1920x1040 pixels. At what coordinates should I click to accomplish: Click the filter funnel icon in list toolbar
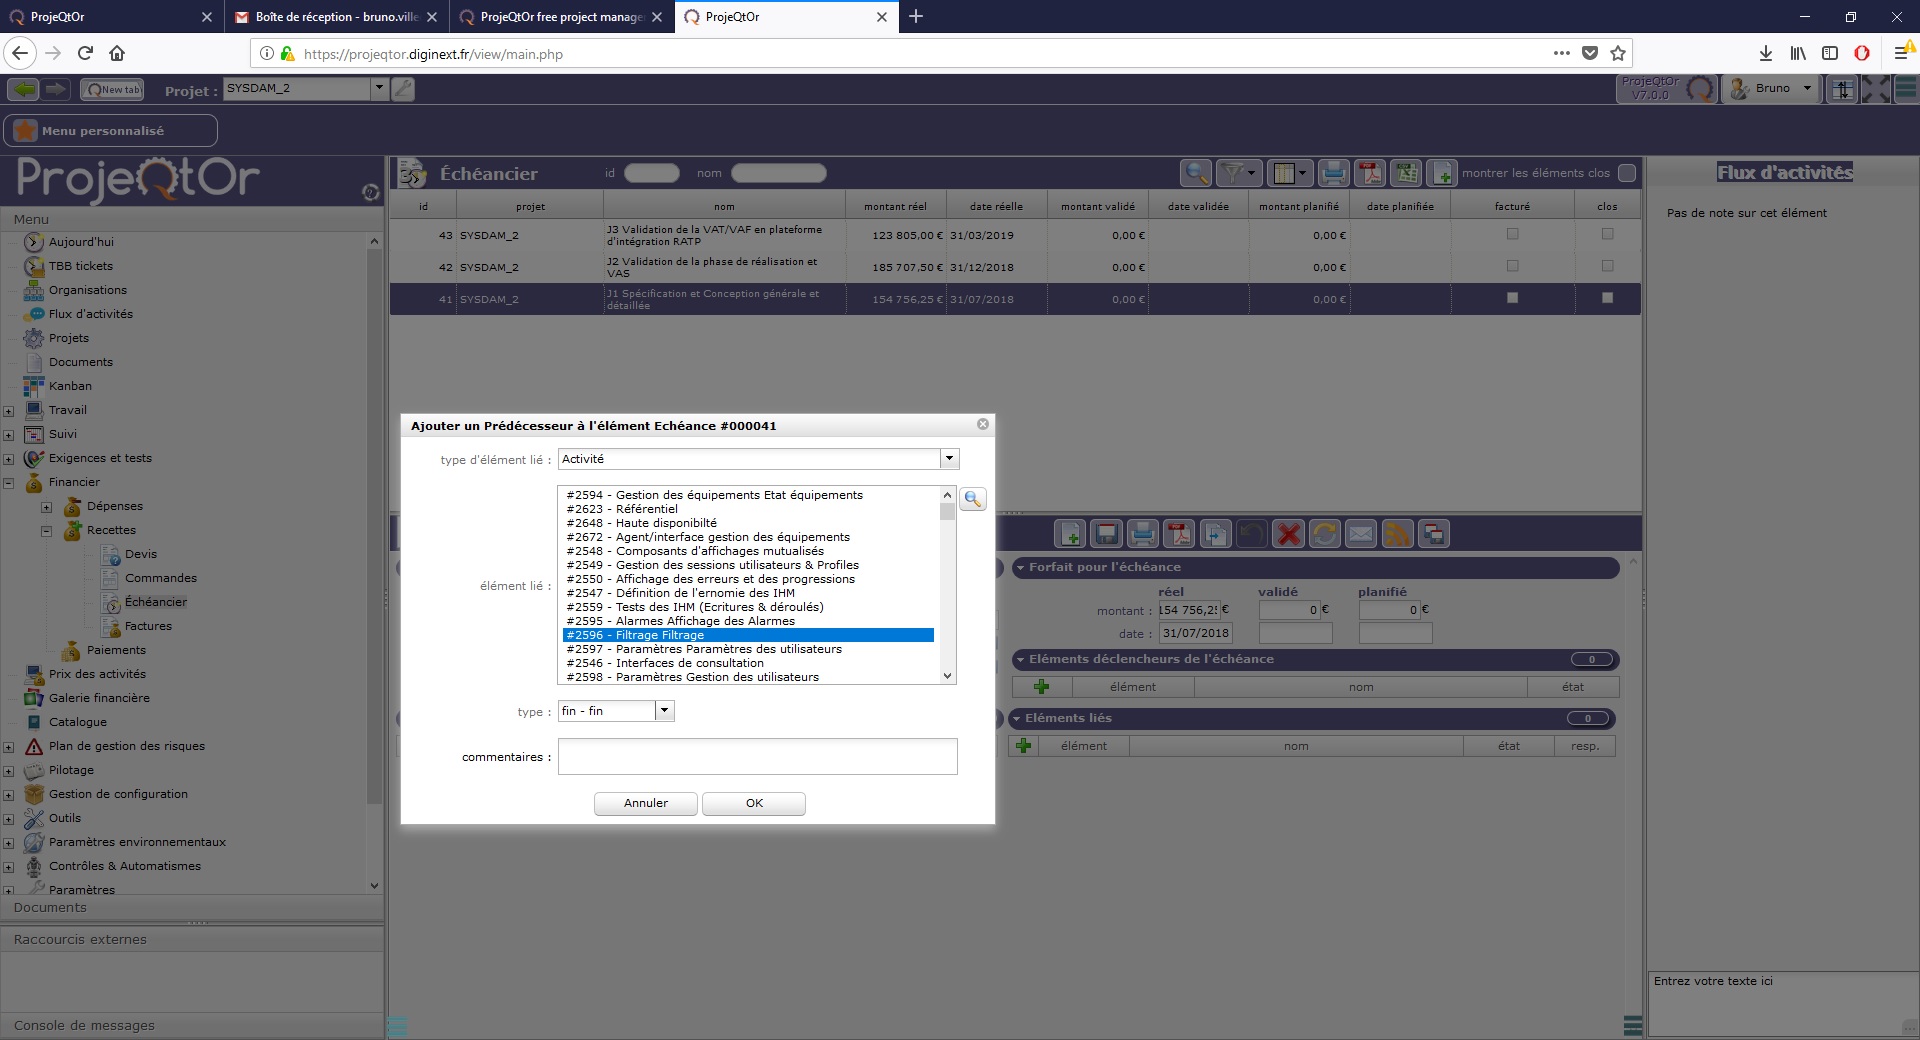(x=1234, y=173)
